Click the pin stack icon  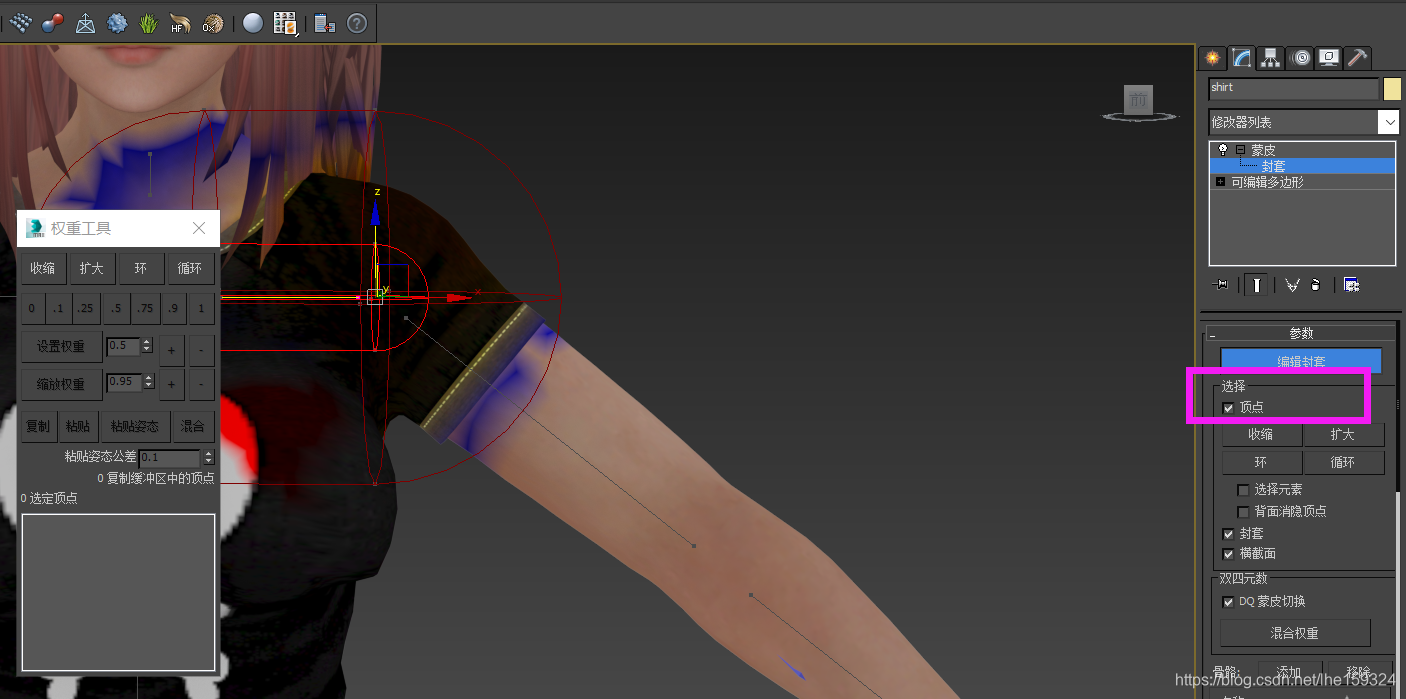tap(1221, 285)
